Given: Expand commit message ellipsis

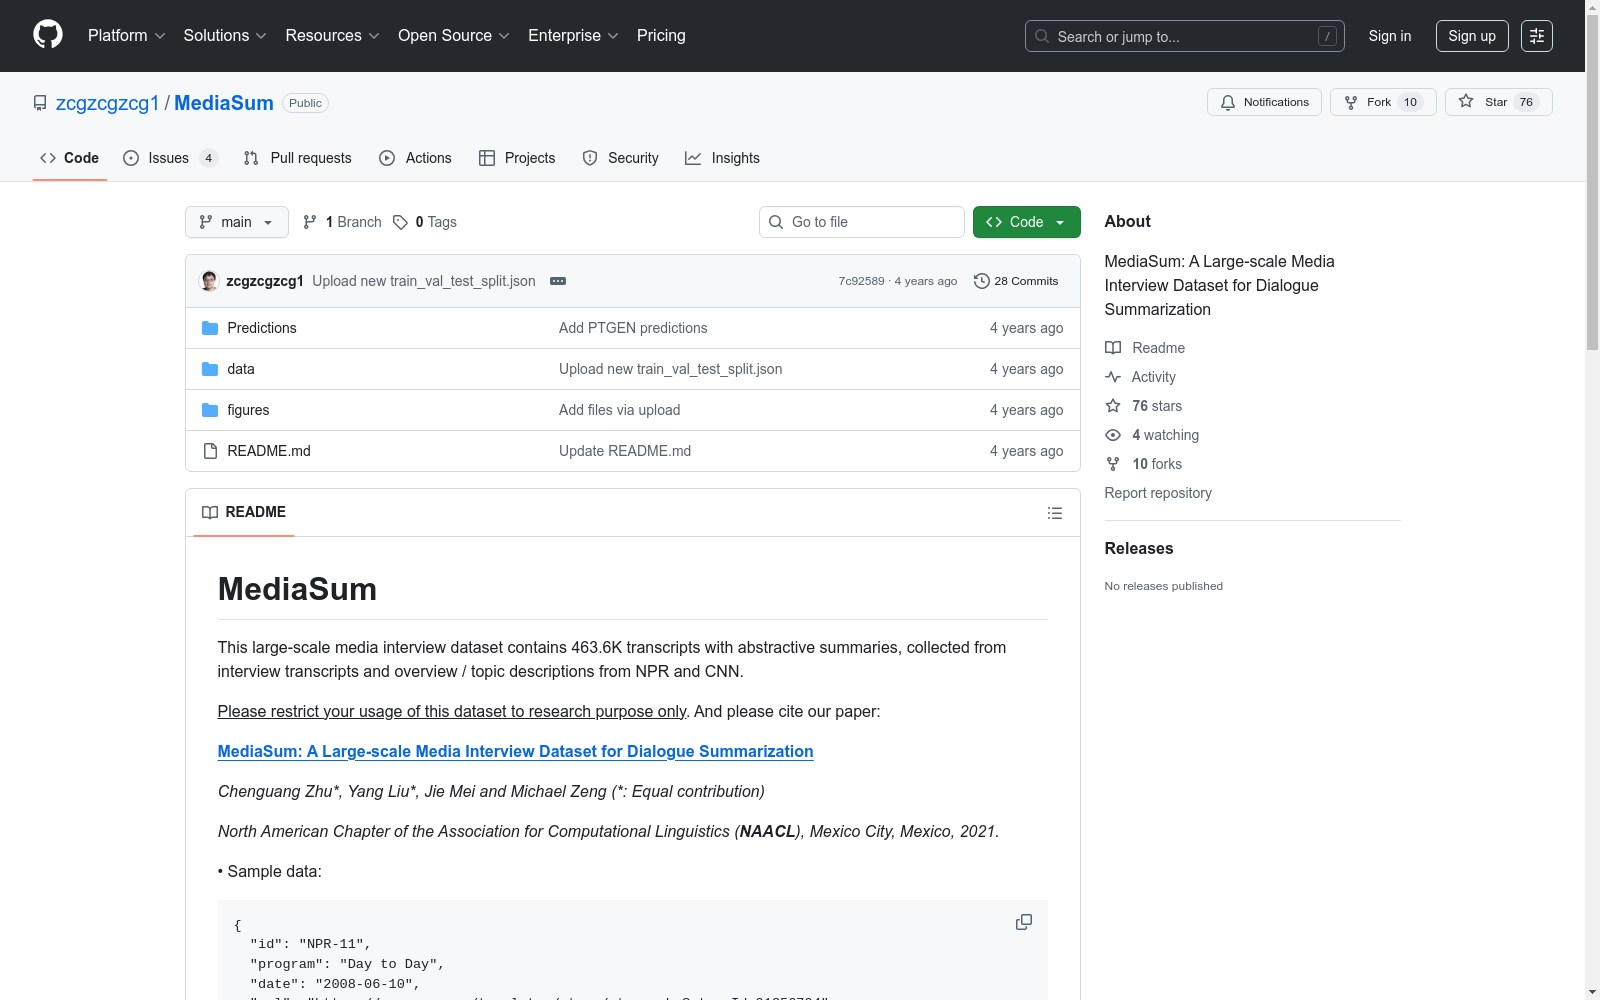Looking at the screenshot, I should 558,281.
